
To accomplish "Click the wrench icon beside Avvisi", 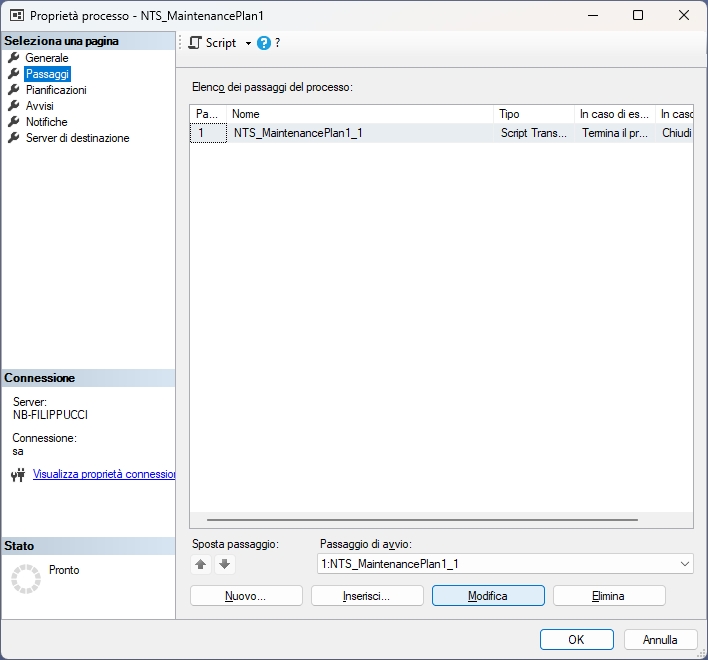I will point(14,106).
